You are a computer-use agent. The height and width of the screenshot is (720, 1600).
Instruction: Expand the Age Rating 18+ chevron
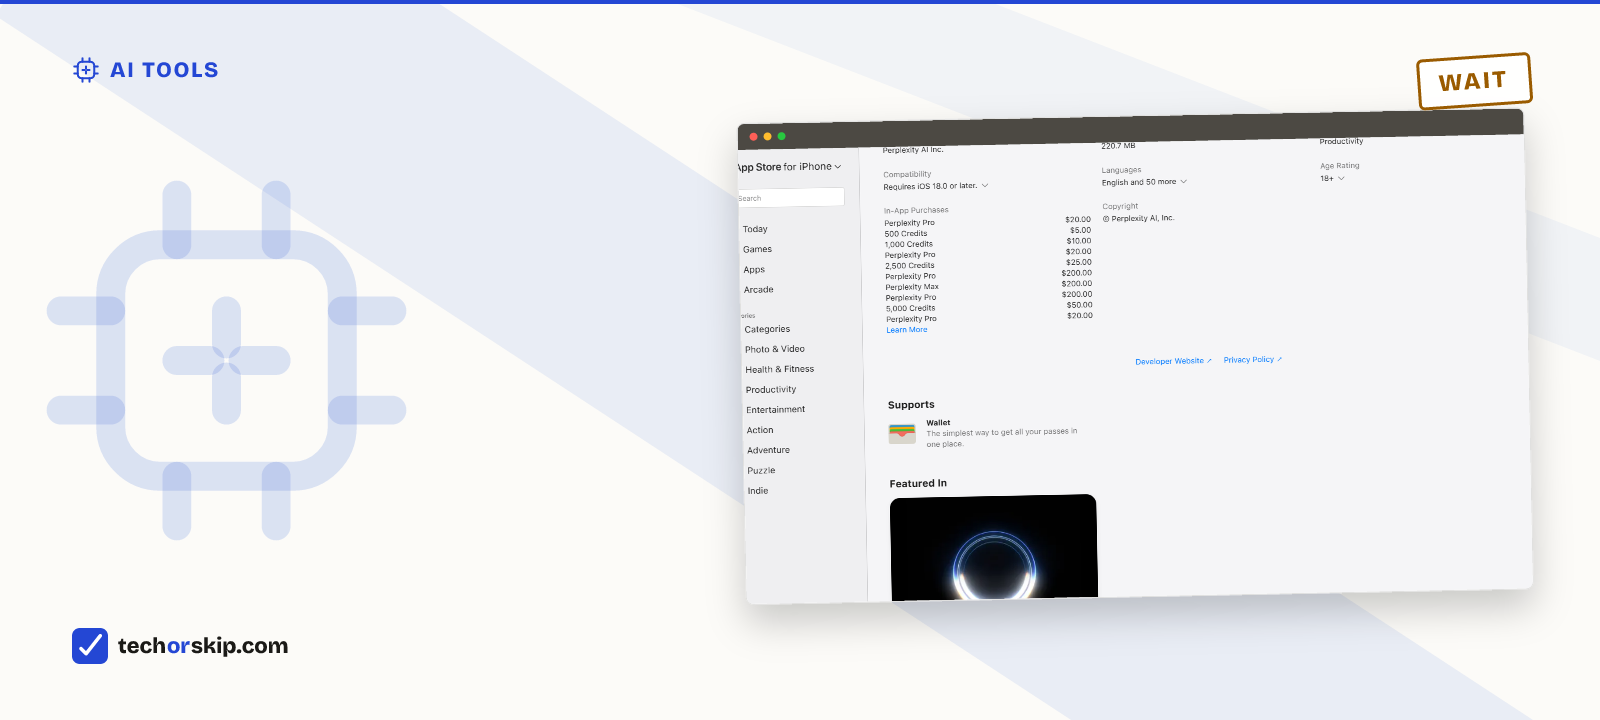1341,178
